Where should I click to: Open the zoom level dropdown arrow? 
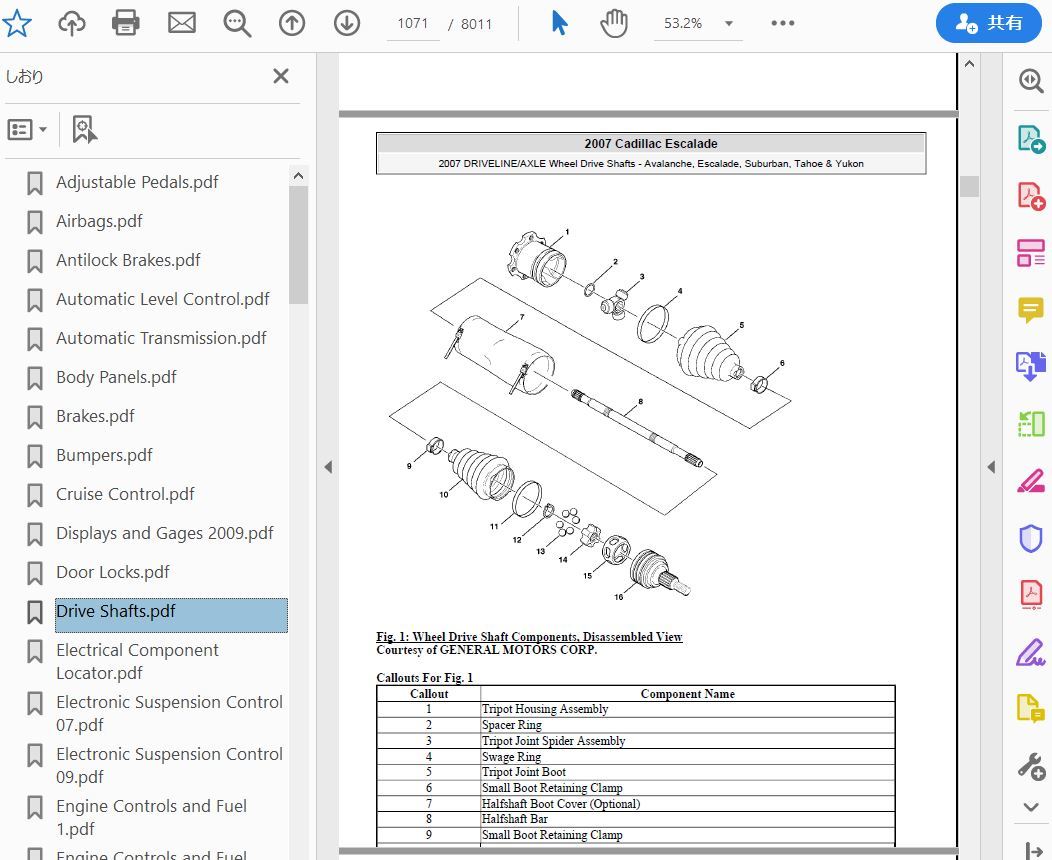729,24
